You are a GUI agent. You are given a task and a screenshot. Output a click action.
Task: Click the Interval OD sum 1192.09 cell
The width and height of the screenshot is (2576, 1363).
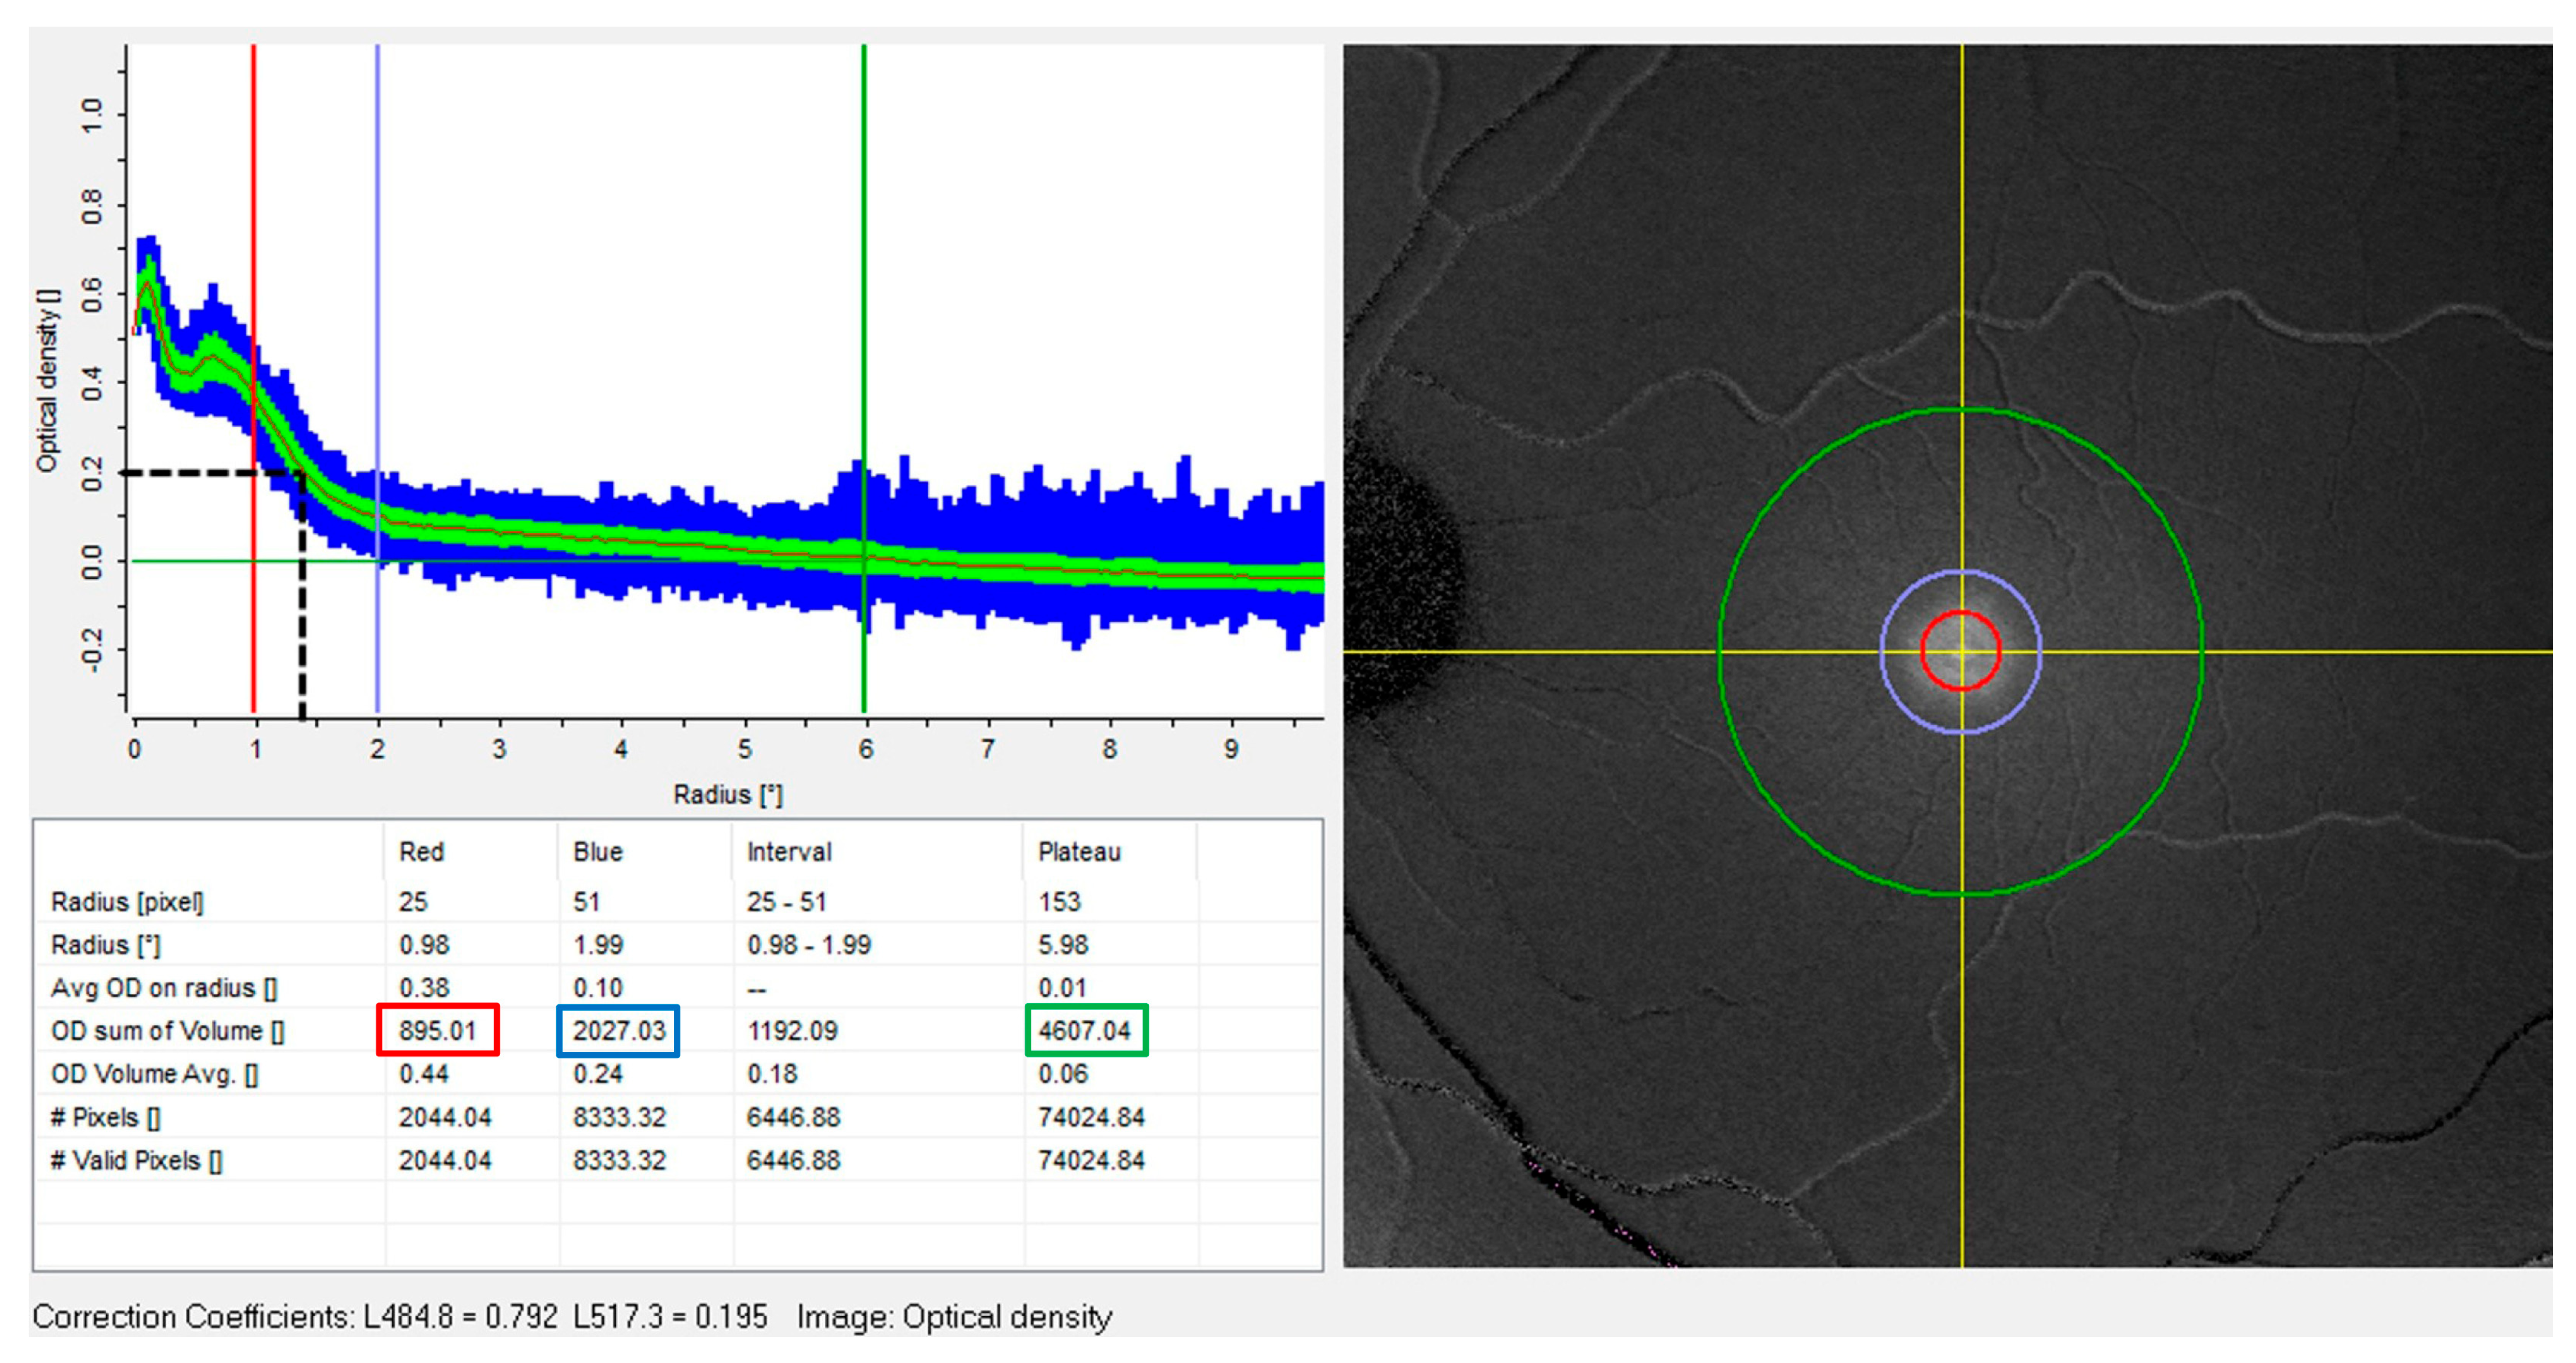[792, 1031]
